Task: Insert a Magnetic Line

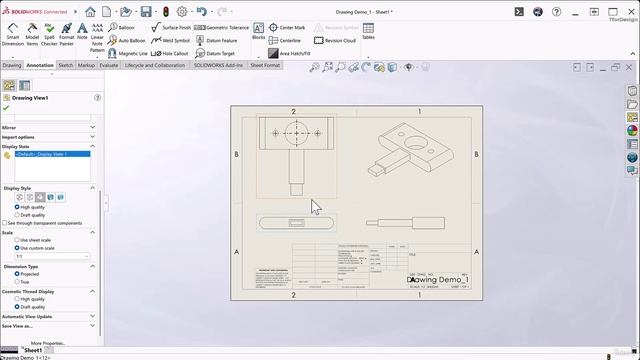Action: point(127,53)
